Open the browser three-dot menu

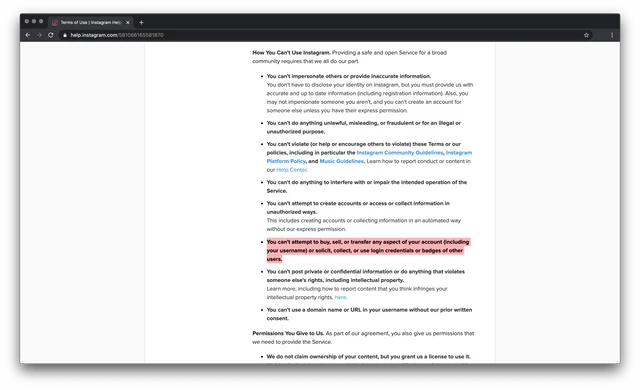[612, 35]
